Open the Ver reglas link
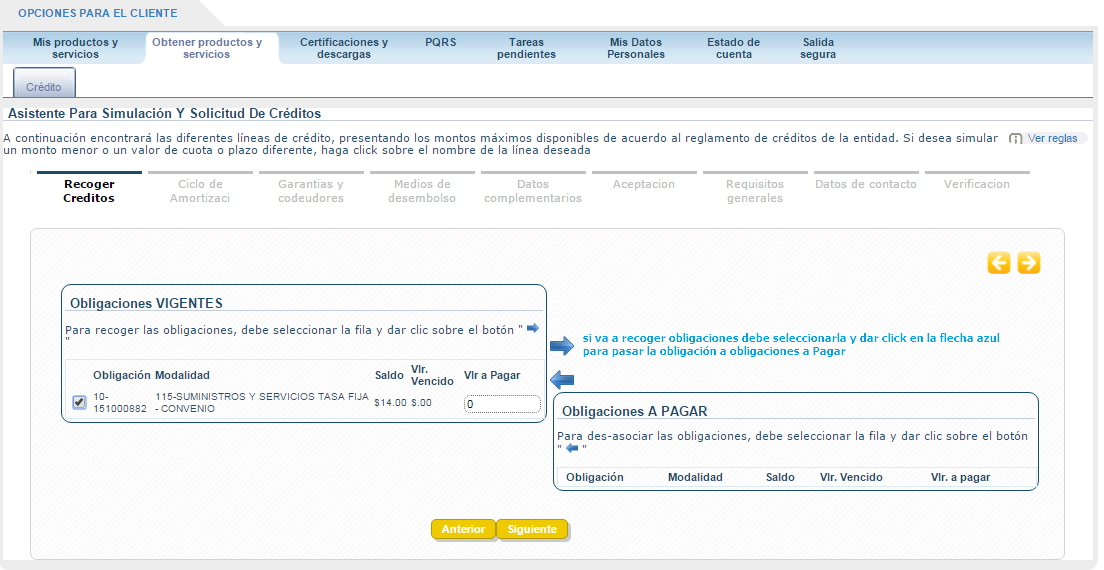Viewport: 1104px width, 570px height. point(1052,139)
